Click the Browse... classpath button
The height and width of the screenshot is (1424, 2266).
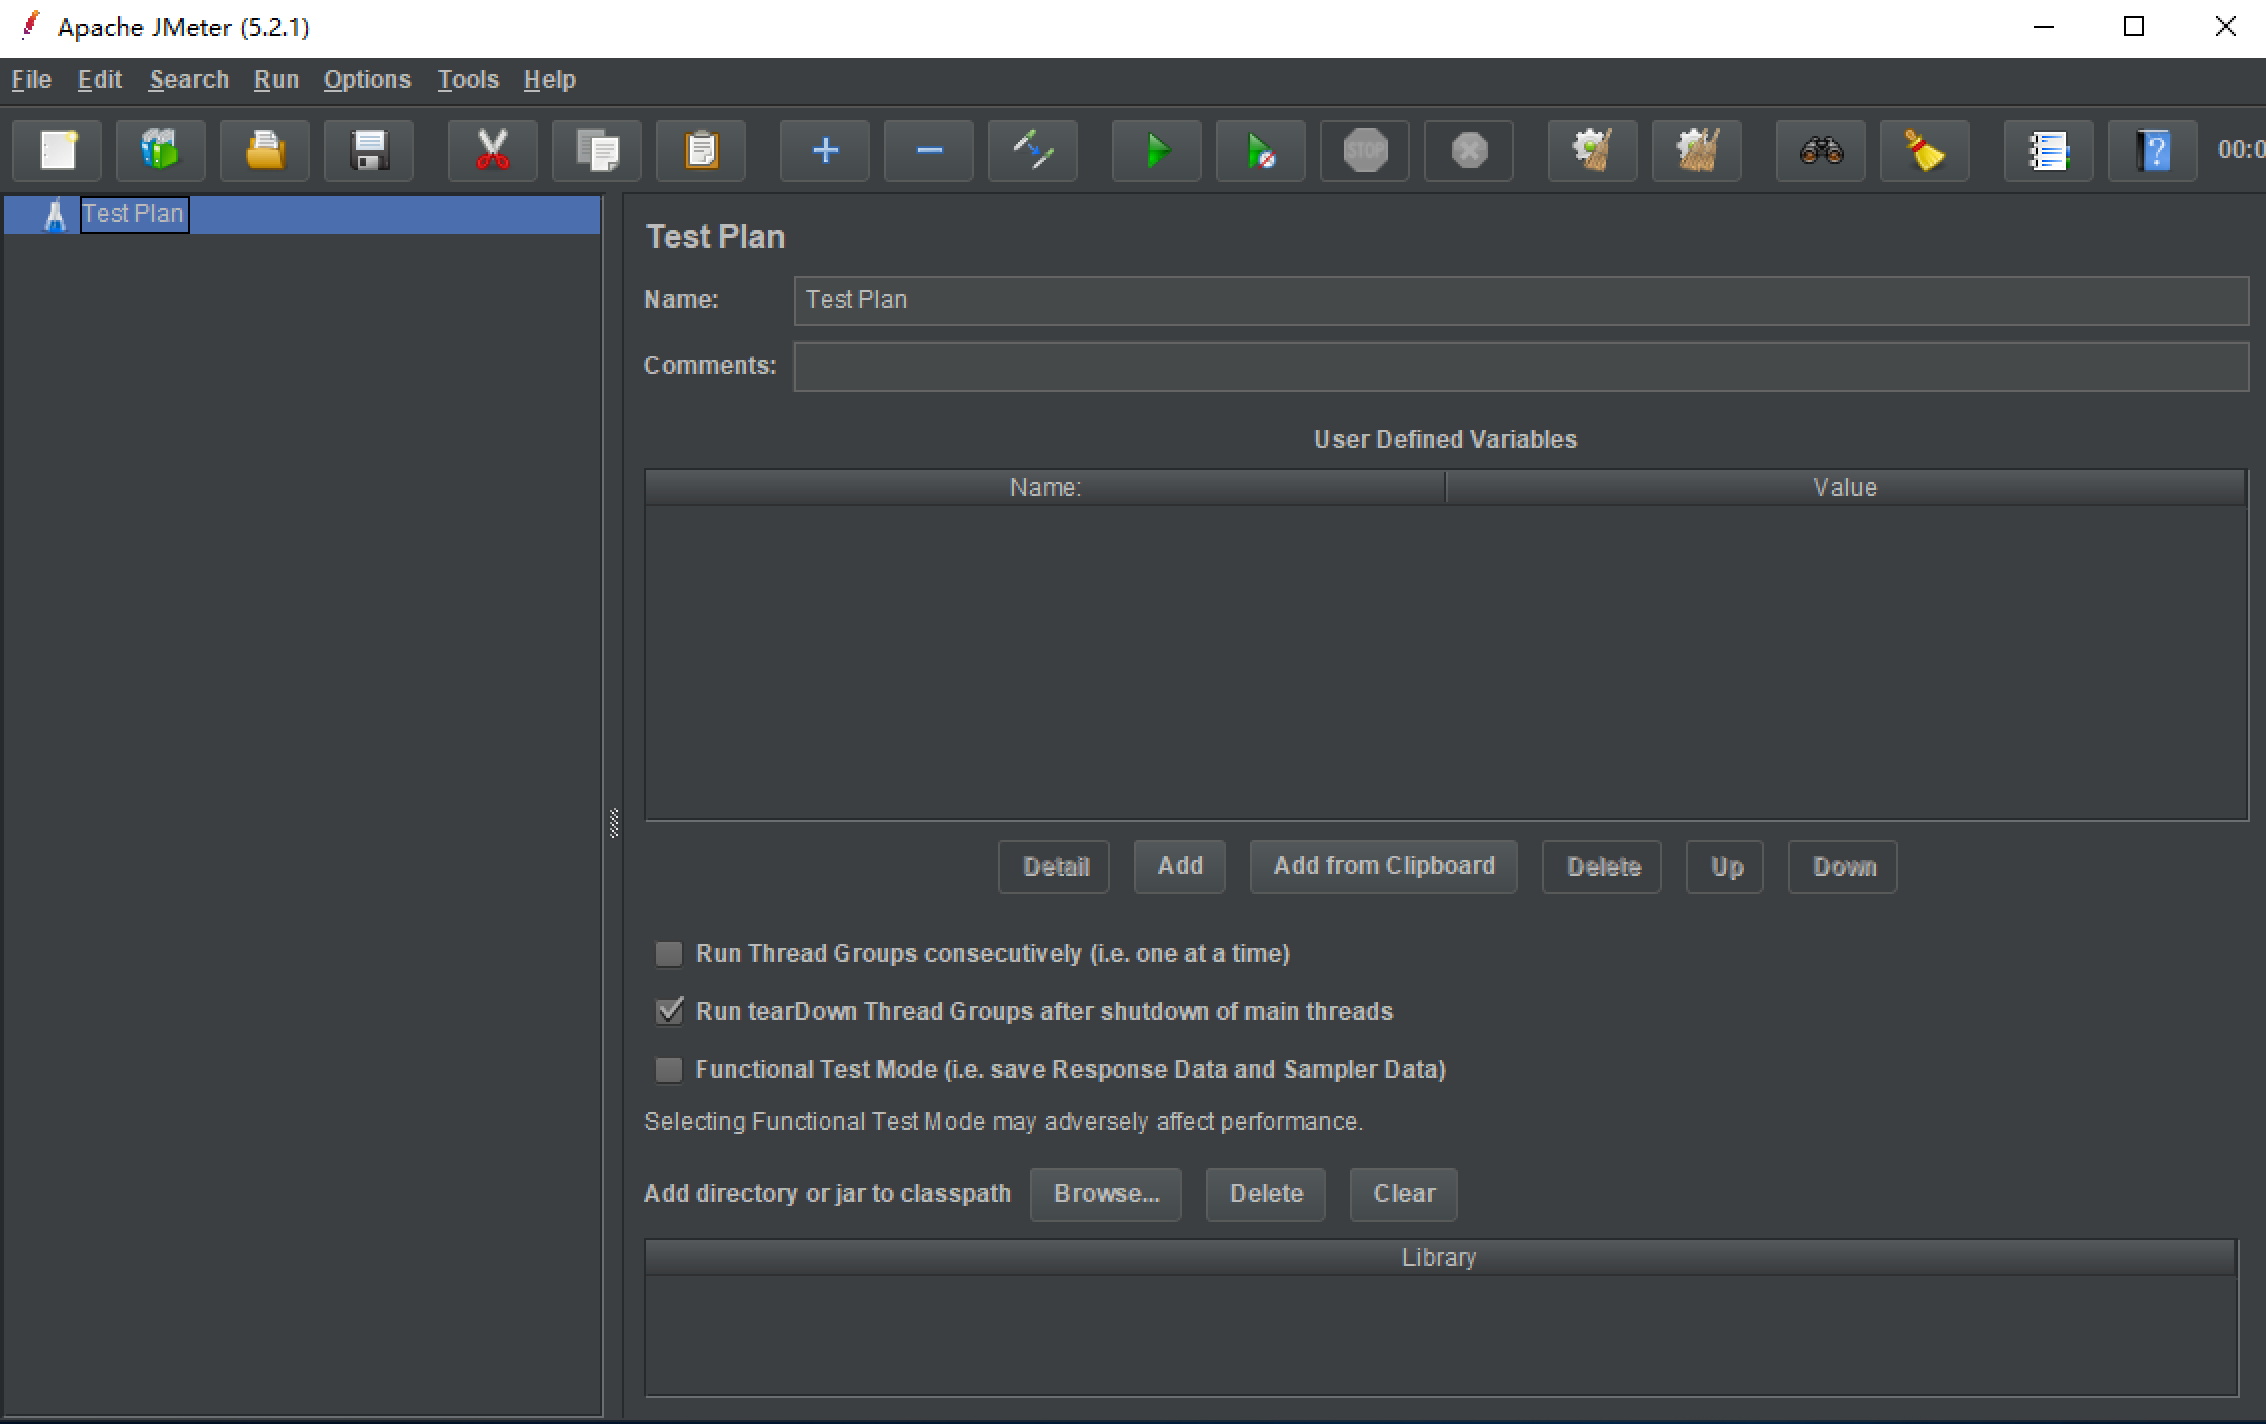coord(1105,1194)
